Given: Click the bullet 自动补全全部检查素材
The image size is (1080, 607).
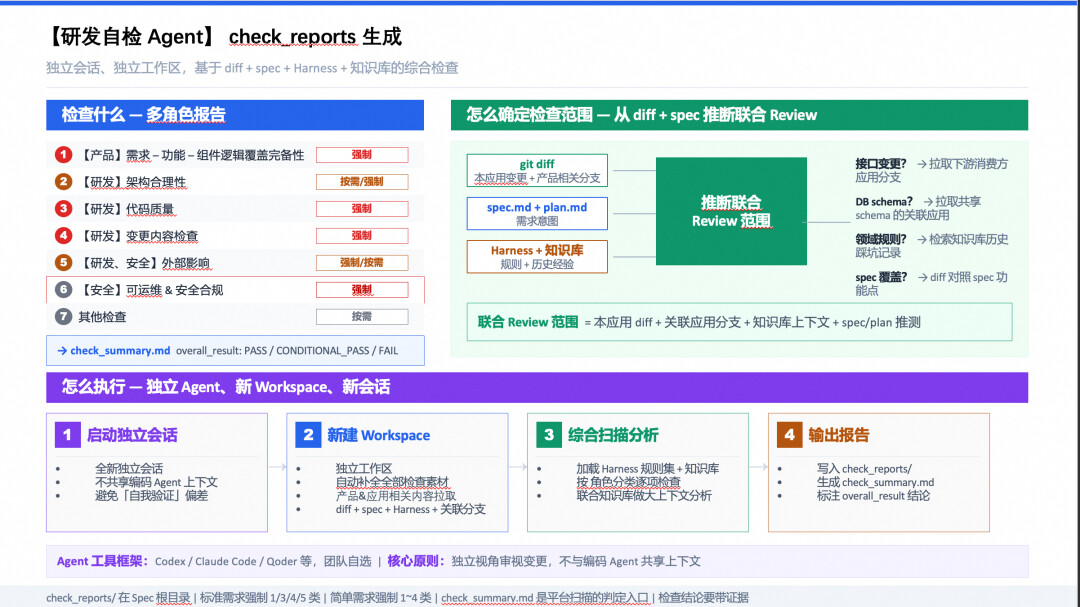Looking at the screenshot, I should (392, 482).
